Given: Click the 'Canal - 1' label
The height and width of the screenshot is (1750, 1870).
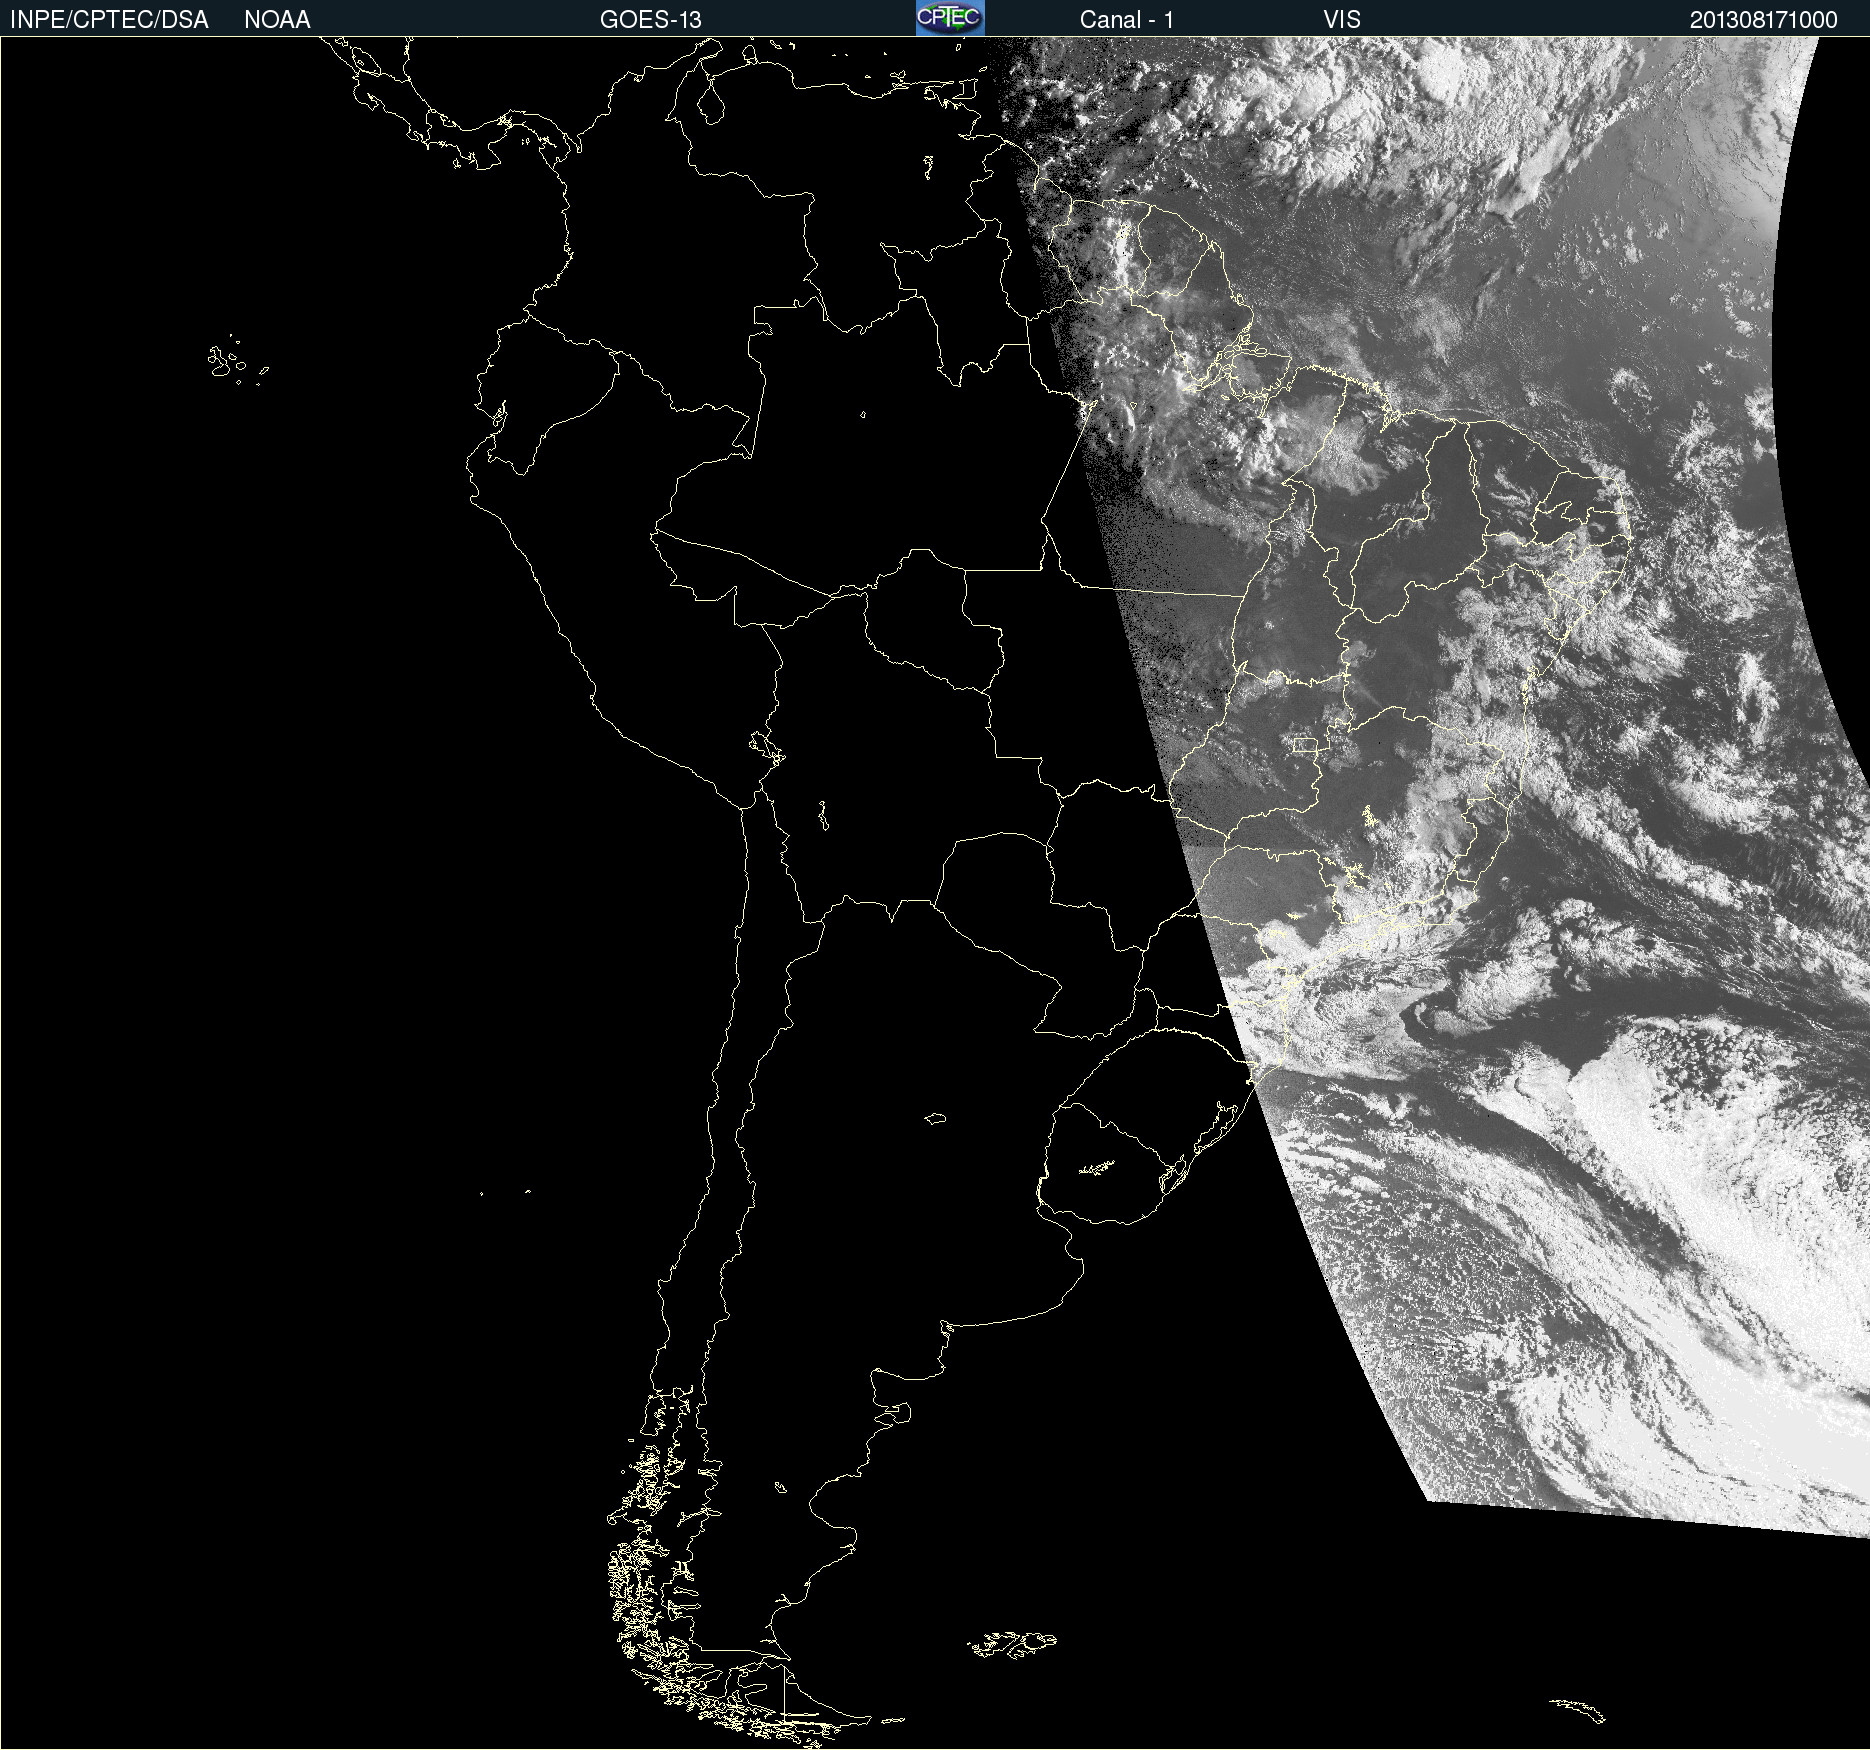Looking at the screenshot, I should 1127,20.
